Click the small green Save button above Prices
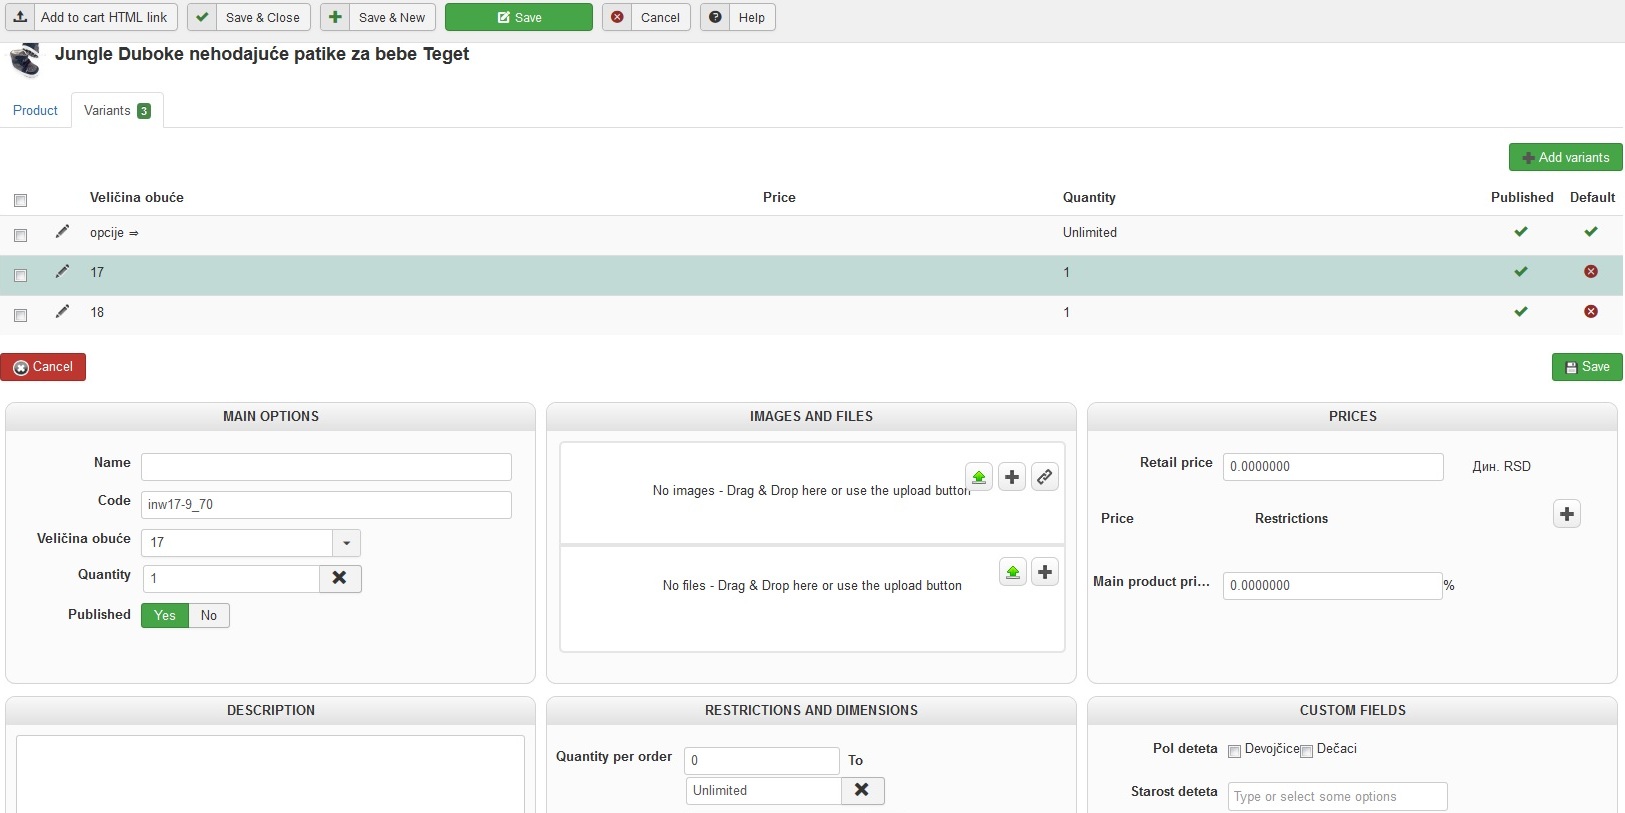The width and height of the screenshot is (1625, 813). pos(1587,367)
